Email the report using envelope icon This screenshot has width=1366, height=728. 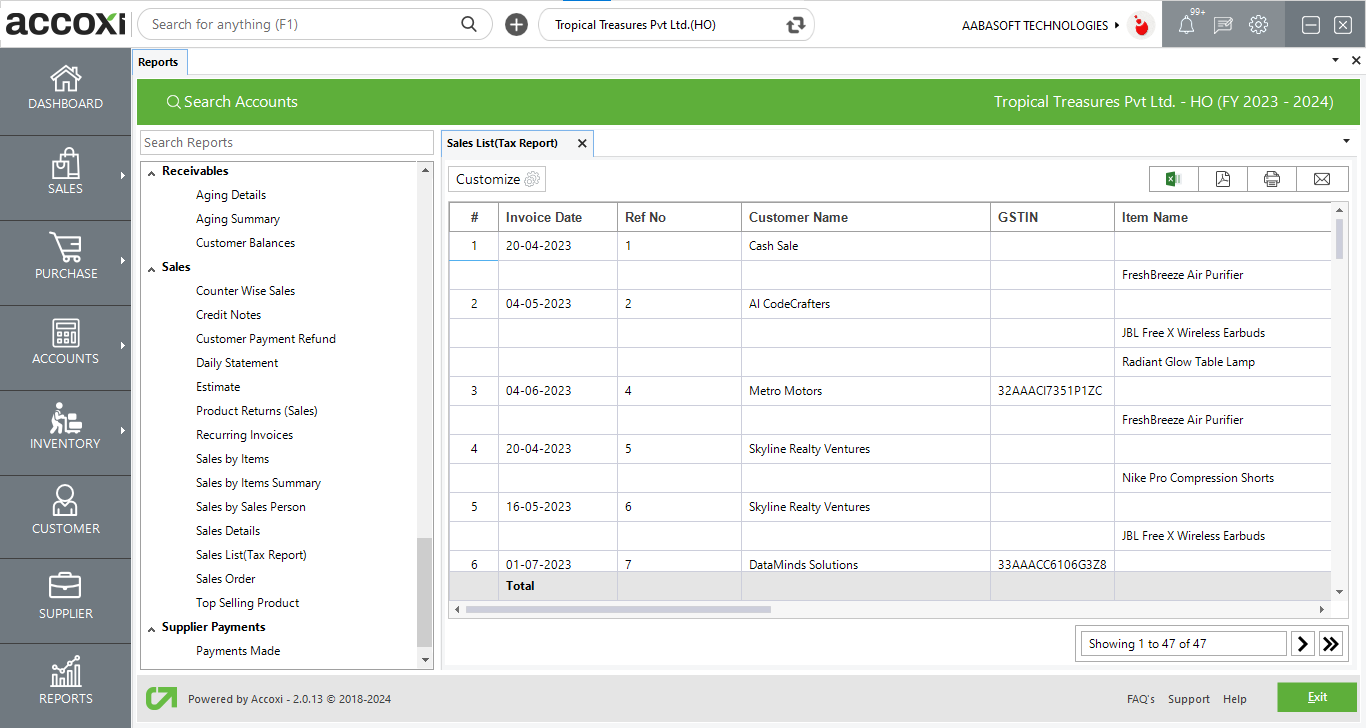tap(1322, 179)
